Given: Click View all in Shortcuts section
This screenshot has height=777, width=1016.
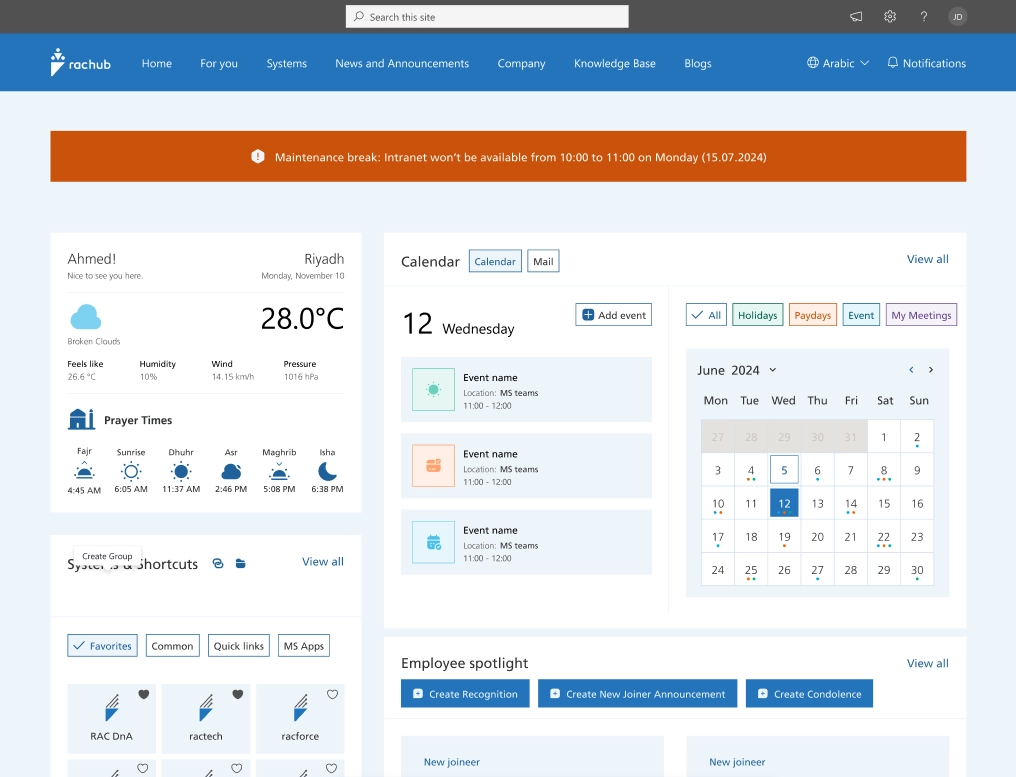Looking at the screenshot, I should coord(323,561).
